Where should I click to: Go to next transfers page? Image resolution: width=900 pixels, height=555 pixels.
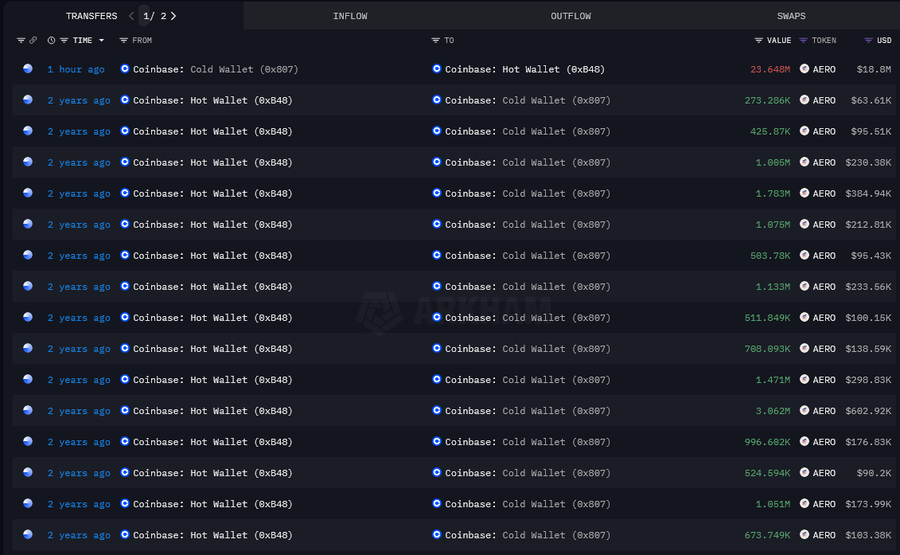(173, 16)
